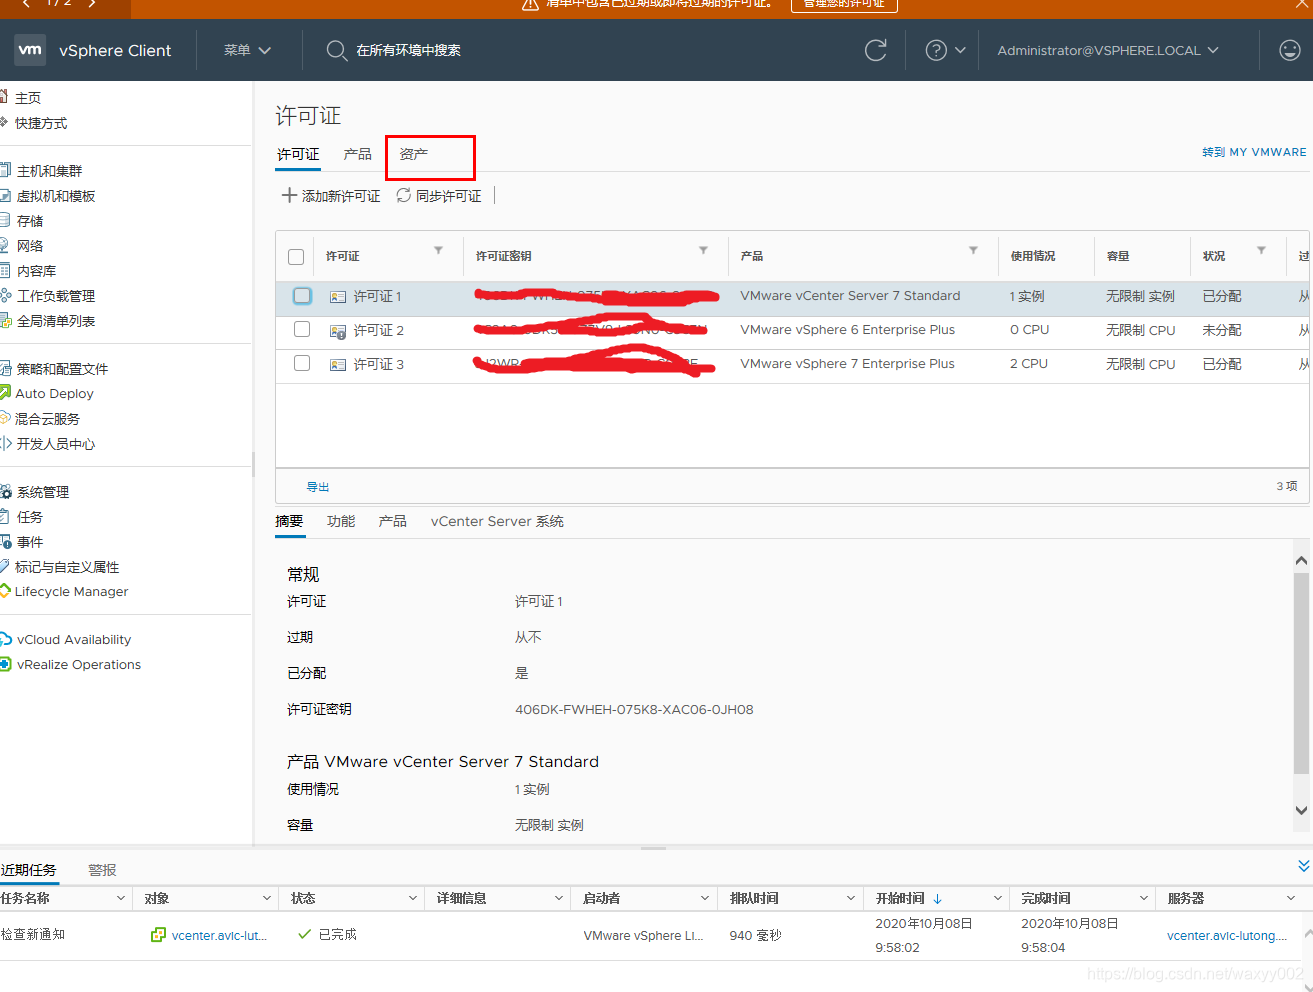Open the 菜单 dropdown
1313x992 pixels.
pos(247,50)
